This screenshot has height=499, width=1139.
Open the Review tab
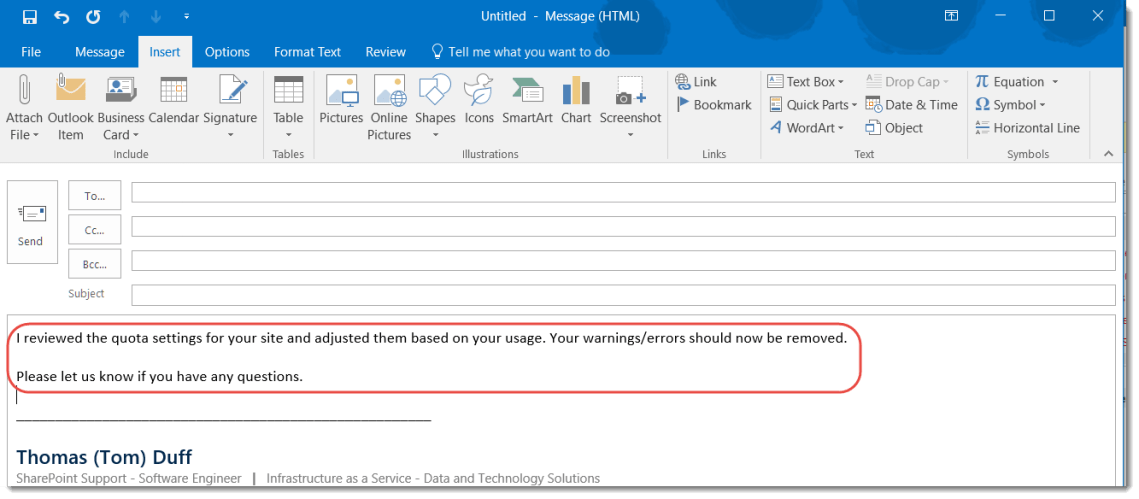385,52
